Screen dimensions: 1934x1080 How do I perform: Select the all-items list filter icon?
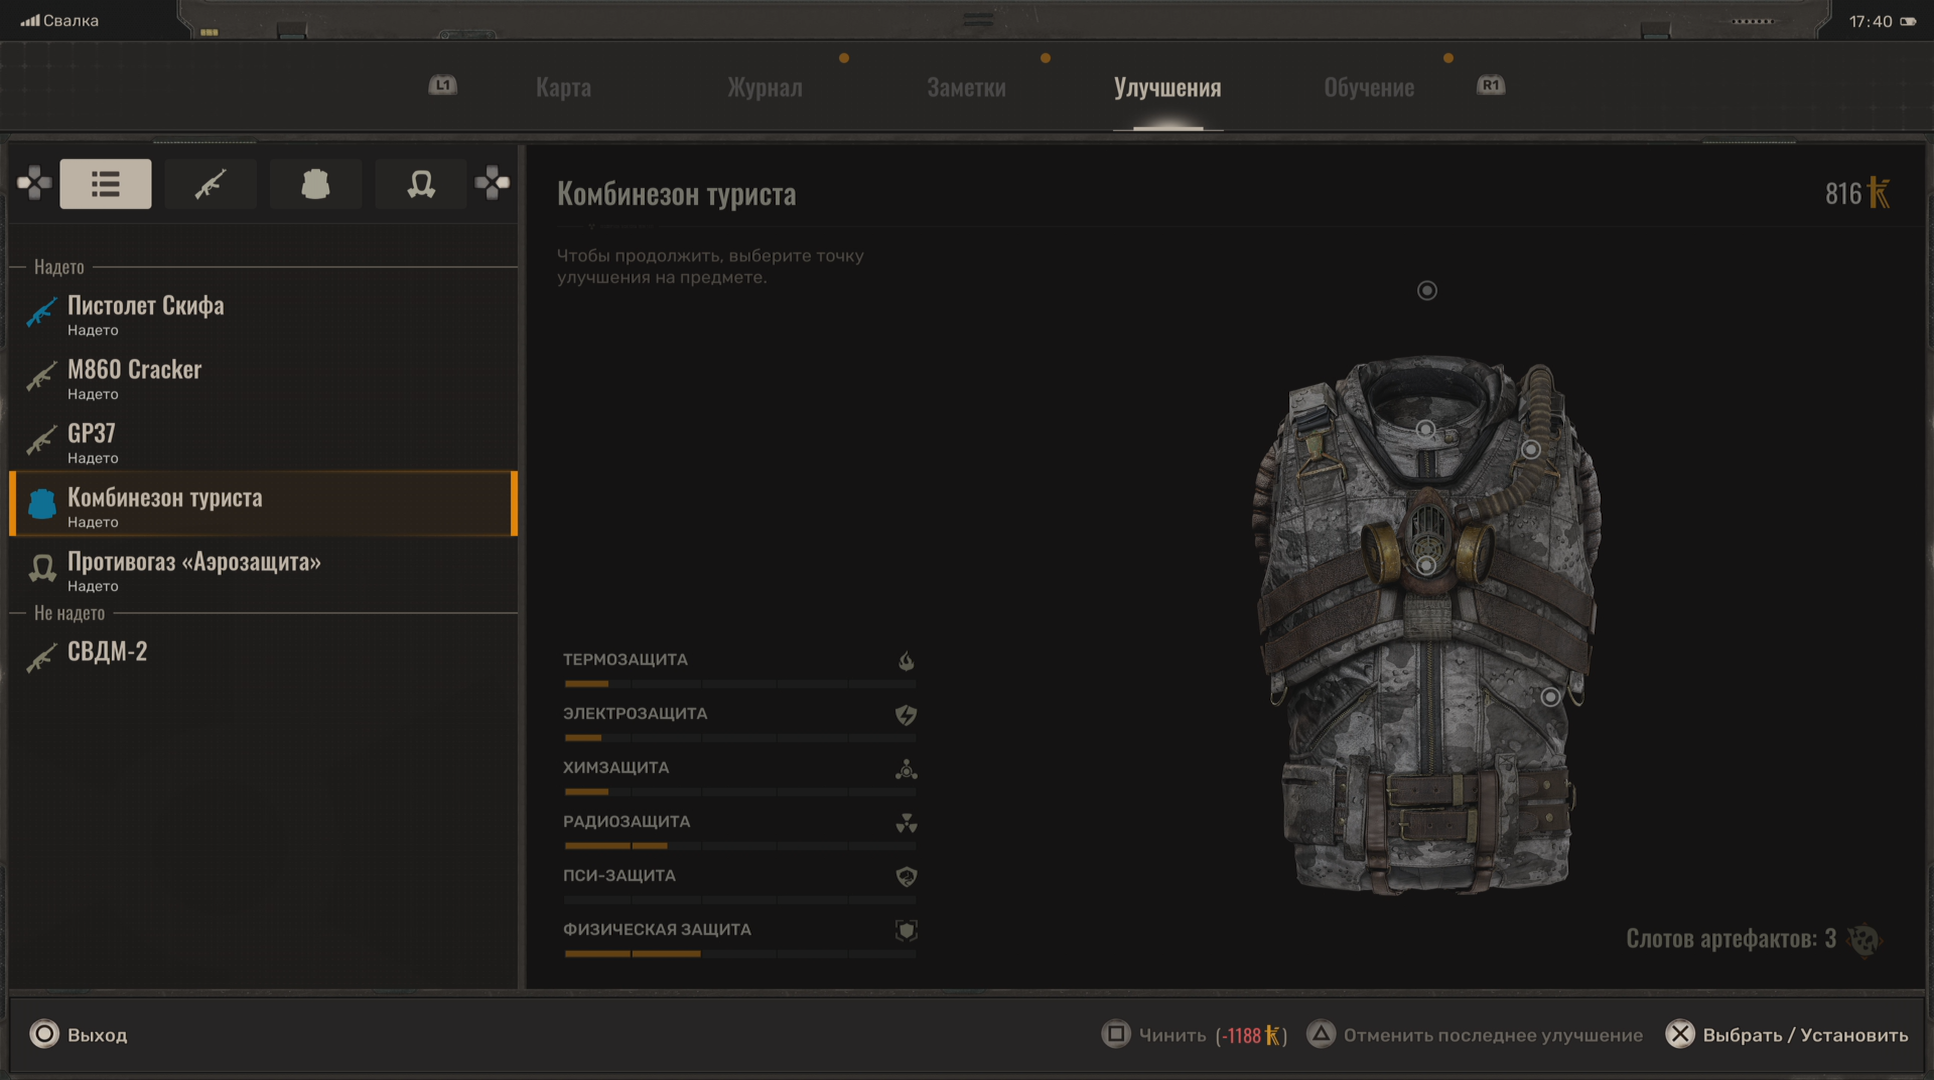[x=105, y=184]
